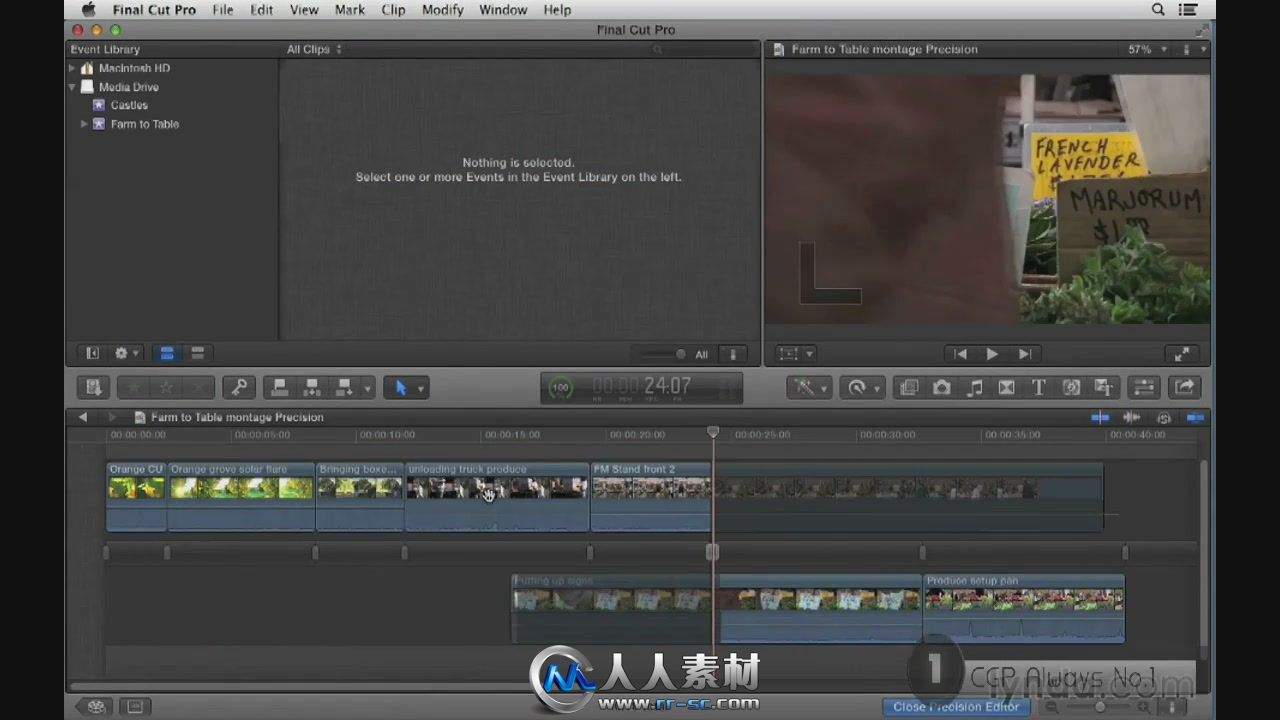Toggle timeline snapping button
This screenshot has width=1280, height=720.
tap(1195, 417)
